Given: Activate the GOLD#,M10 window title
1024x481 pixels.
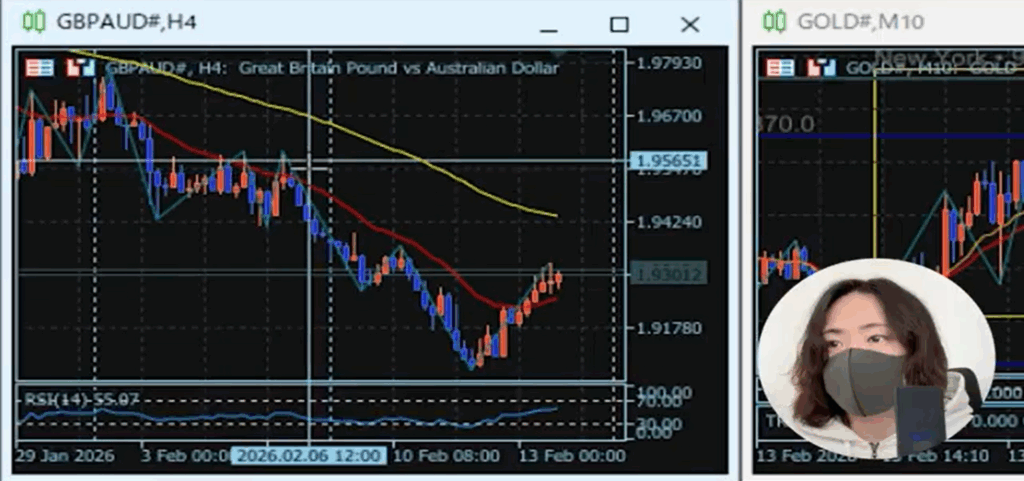Looking at the screenshot, I should (x=860, y=22).
